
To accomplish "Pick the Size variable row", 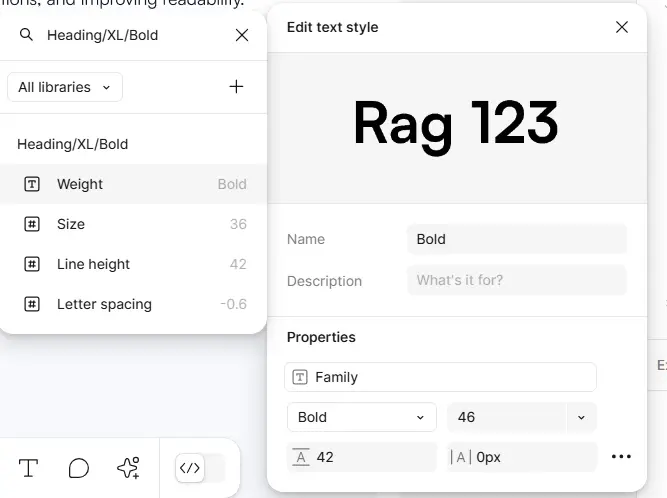I will pyautogui.click(x=133, y=224).
